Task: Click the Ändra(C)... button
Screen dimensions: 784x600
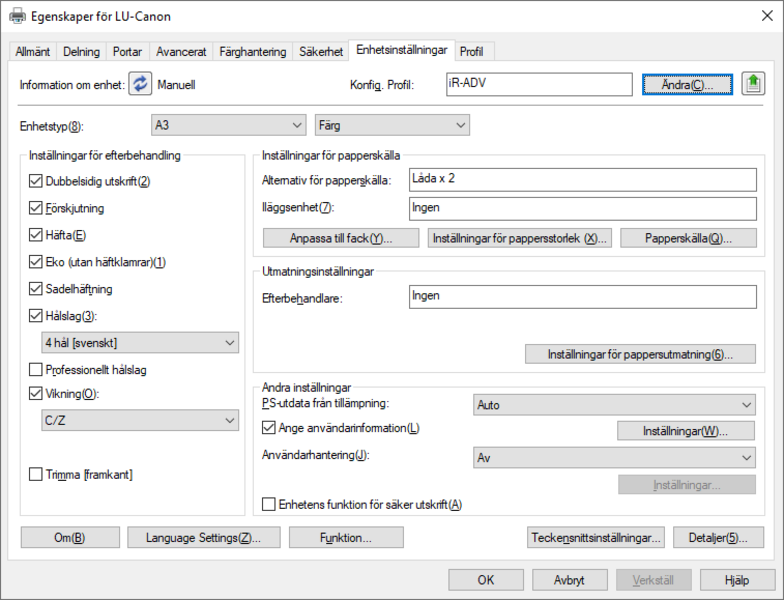Action: 687,84
